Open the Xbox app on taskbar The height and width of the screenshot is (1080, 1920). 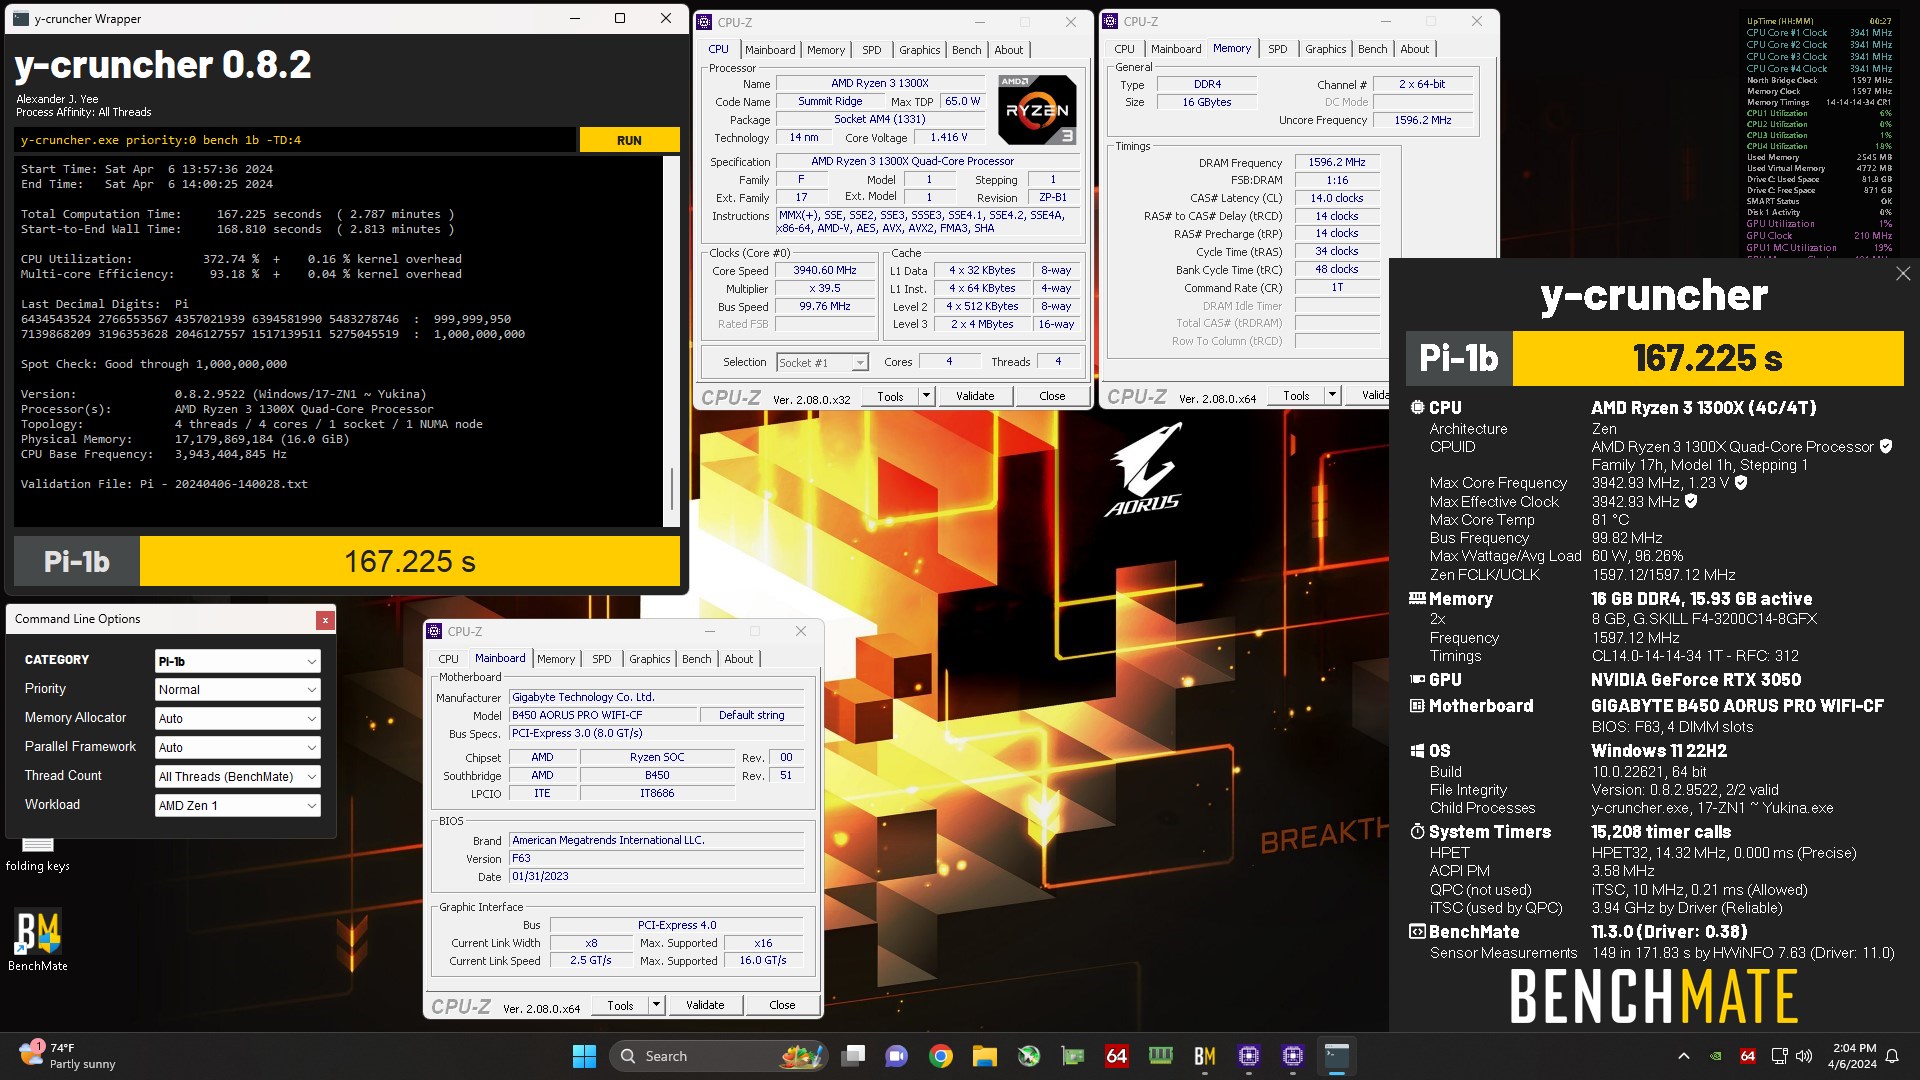(x=1029, y=1056)
